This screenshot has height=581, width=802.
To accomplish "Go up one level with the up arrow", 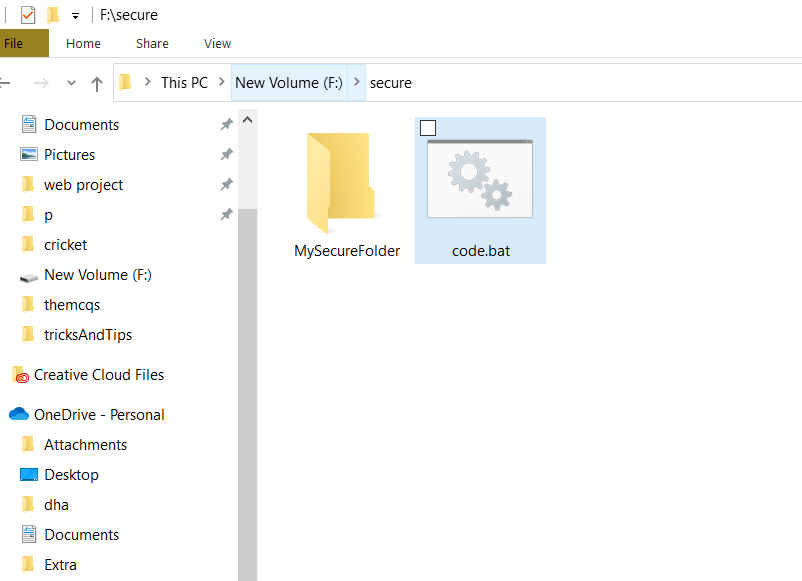I will click(97, 83).
